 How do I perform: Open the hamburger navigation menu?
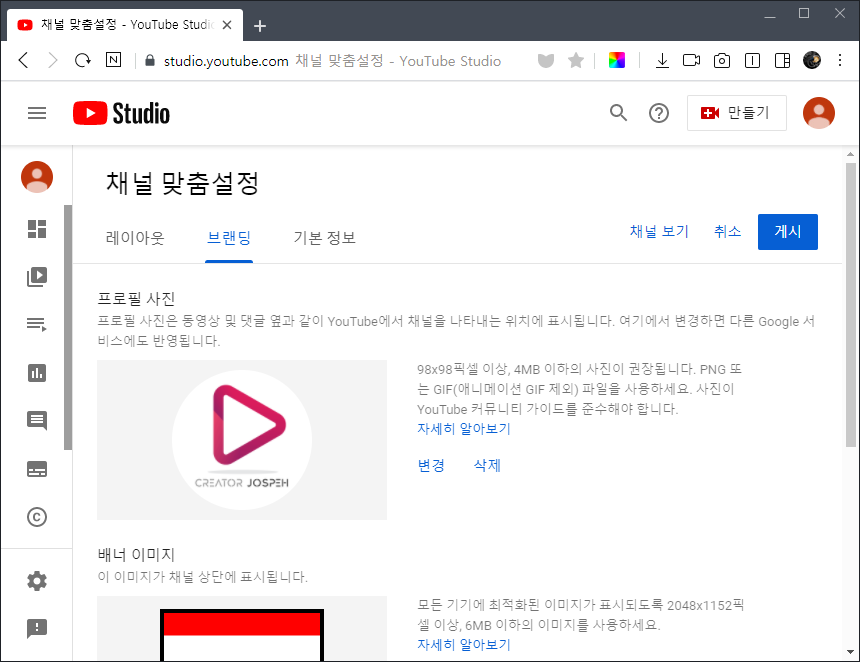[37, 113]
